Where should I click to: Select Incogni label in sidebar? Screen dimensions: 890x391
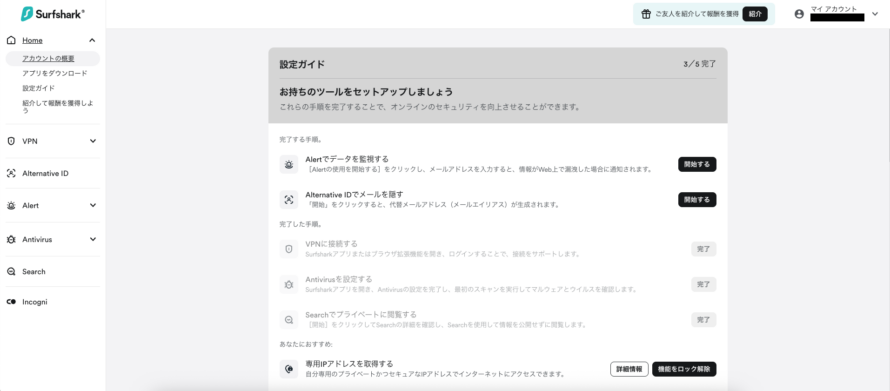click(x=35, y=302)
